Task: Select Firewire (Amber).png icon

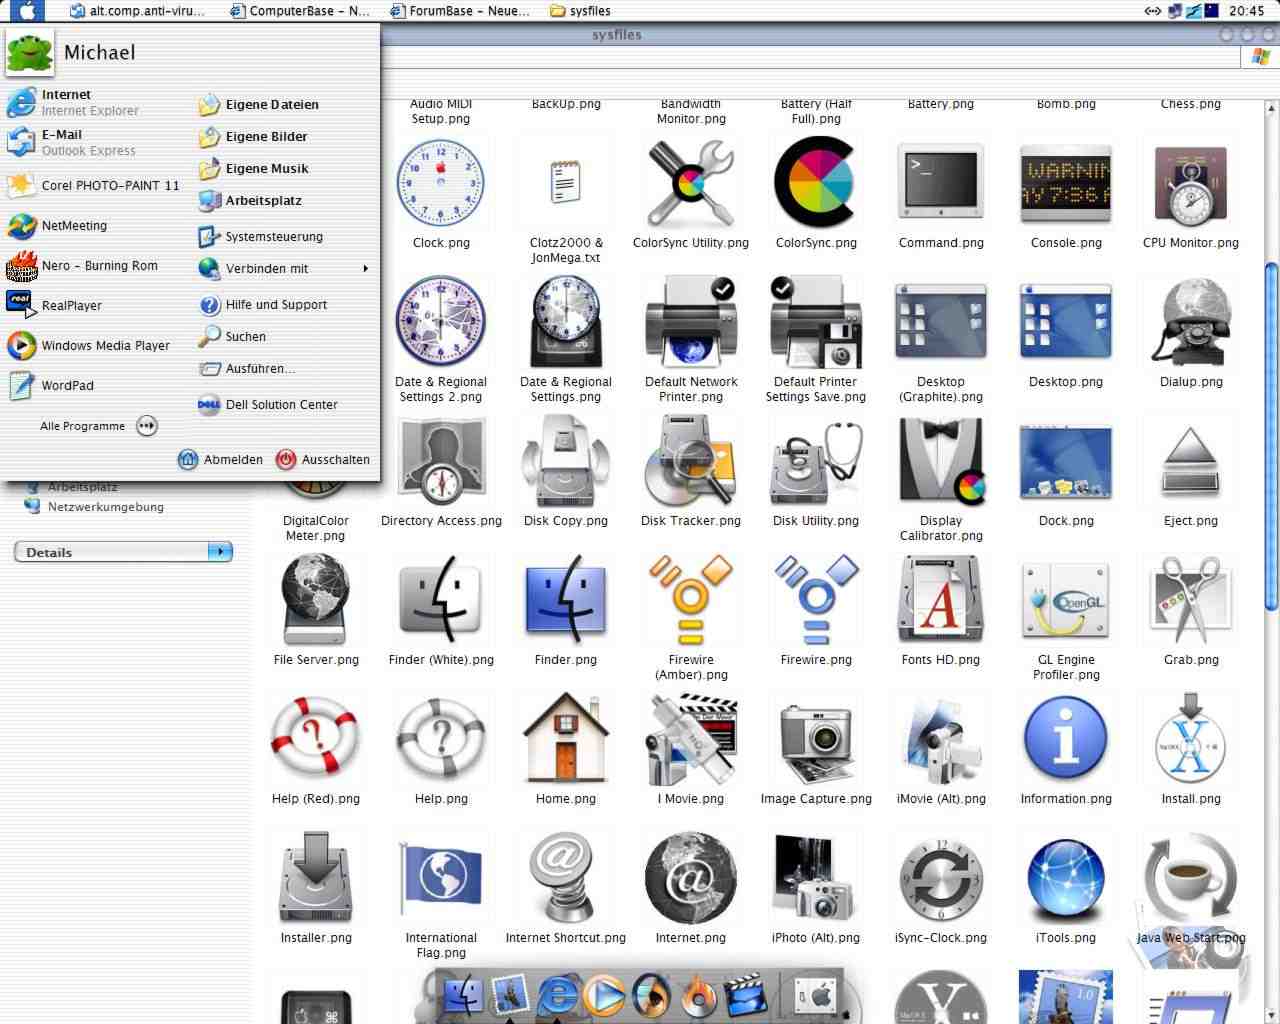Action: click(x=691, y=600)
